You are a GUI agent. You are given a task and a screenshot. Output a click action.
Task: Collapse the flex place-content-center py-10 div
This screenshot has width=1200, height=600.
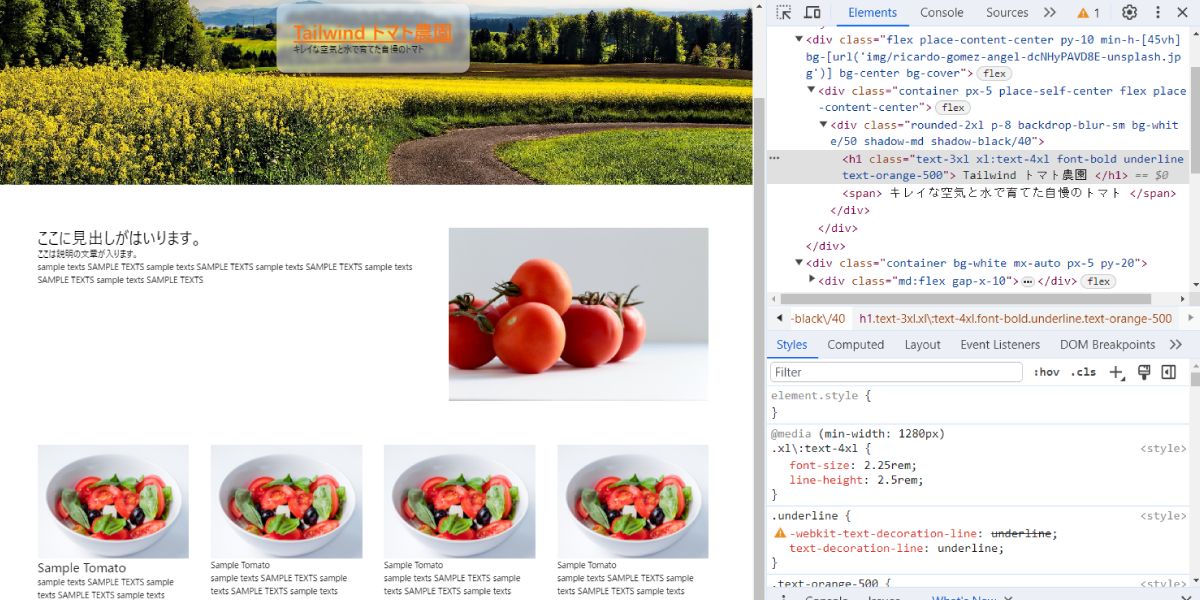(x=799, y=40)
